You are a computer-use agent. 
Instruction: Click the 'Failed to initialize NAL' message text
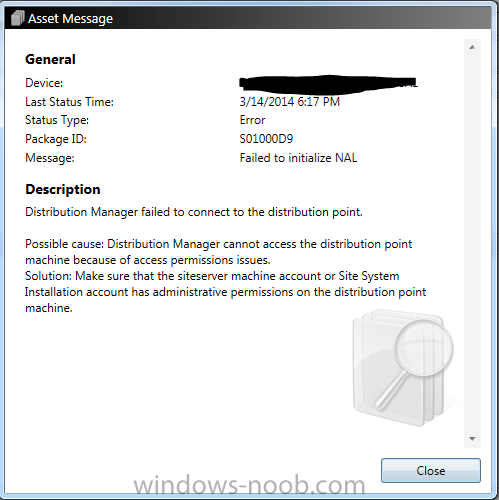(x=298, y=158)
